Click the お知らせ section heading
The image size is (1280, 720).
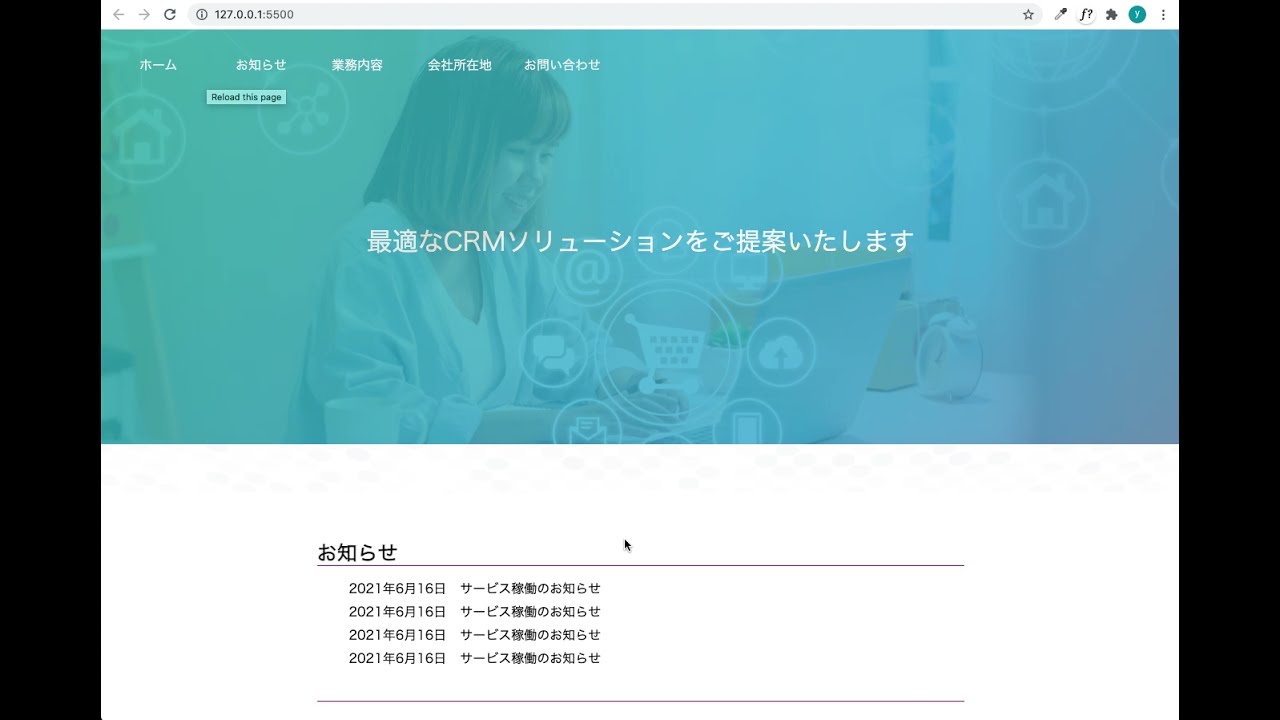point(357,552)
